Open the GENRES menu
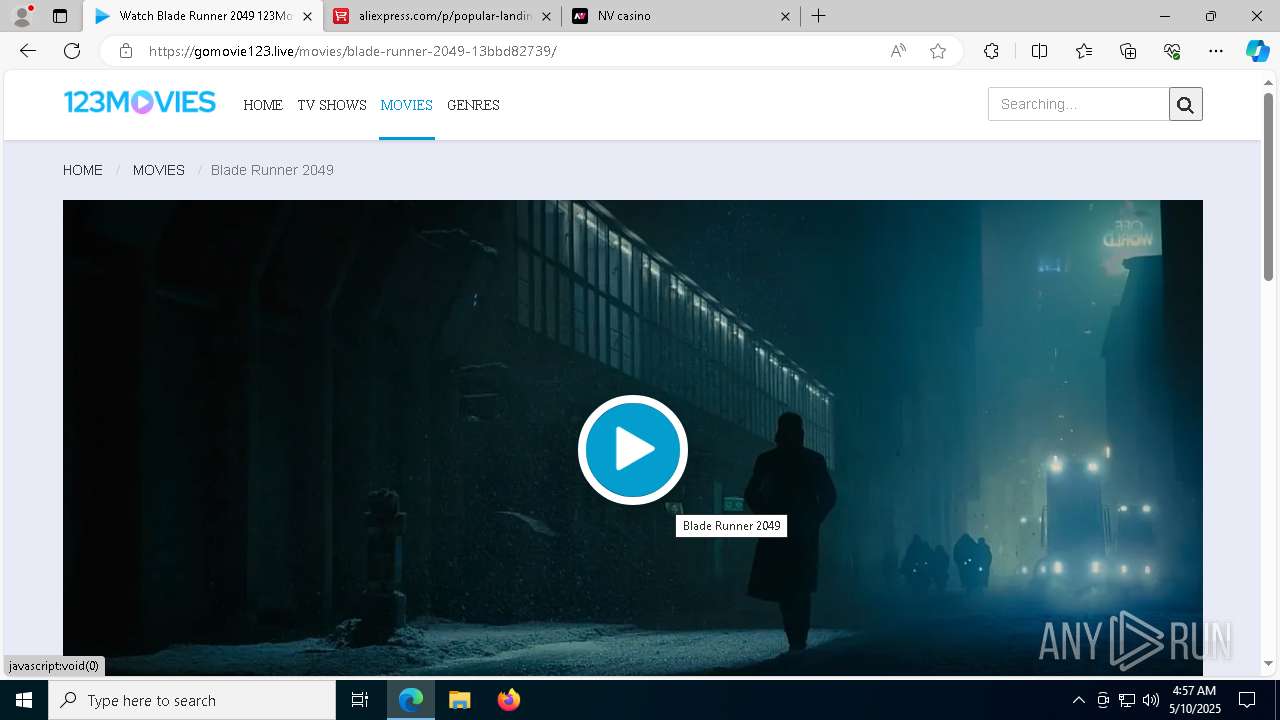1280x720 pixels. click(x=473, y=105)
